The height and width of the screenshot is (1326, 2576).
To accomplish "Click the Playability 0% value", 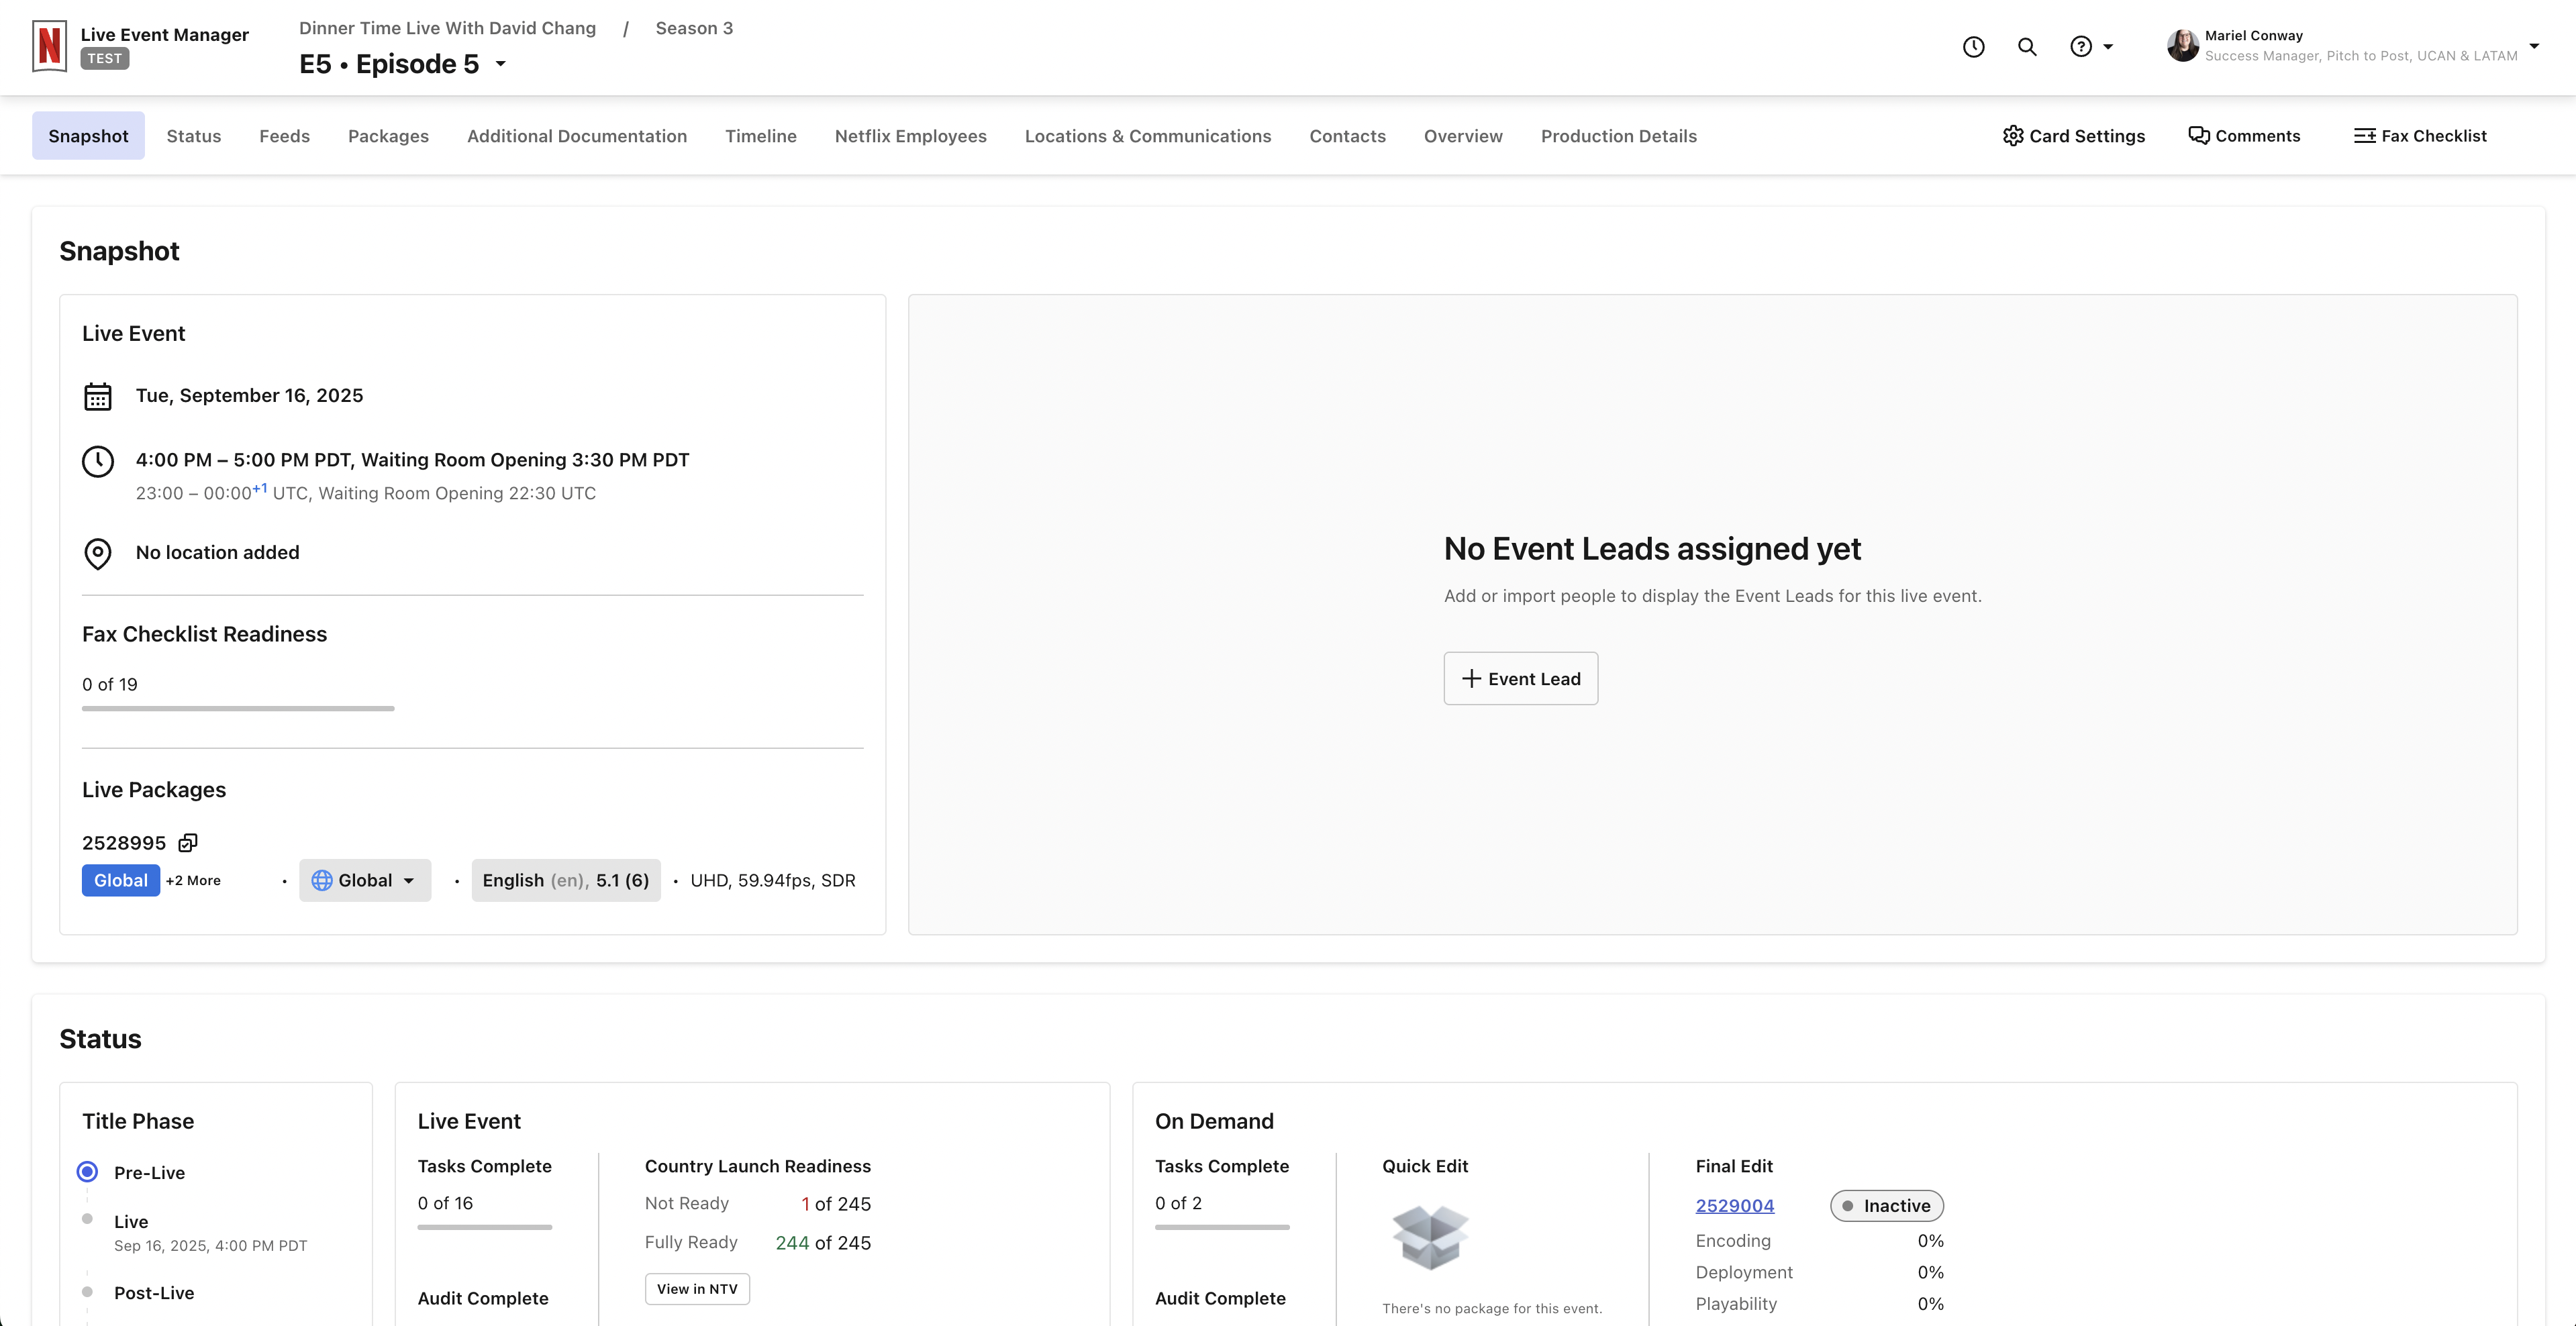I will pos(1930,1303).
